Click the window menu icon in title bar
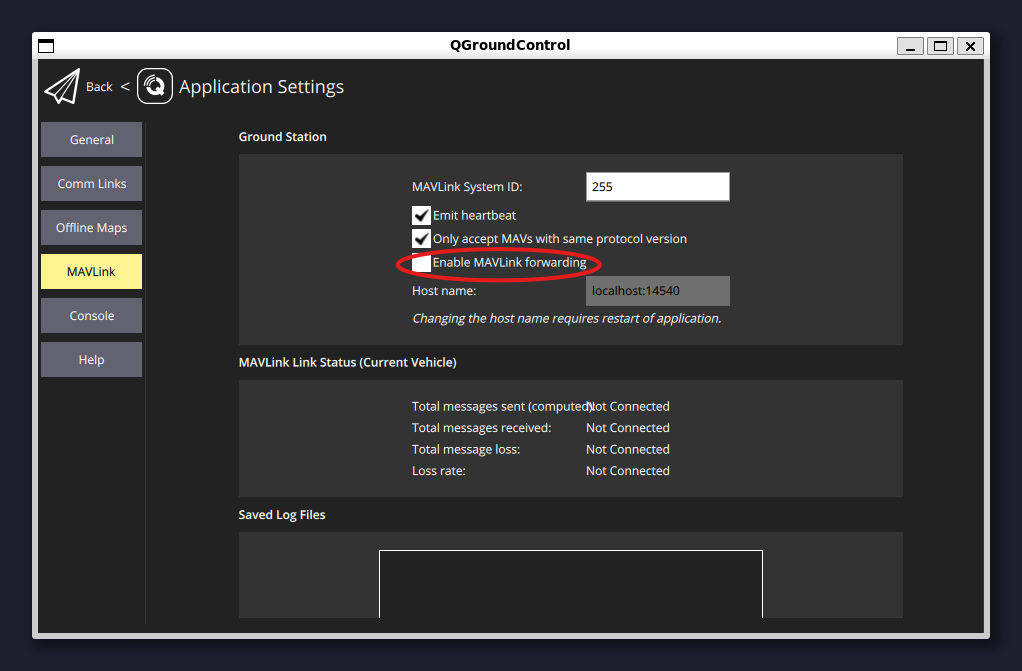This screenshot has width=1022, height=671. 46,46
